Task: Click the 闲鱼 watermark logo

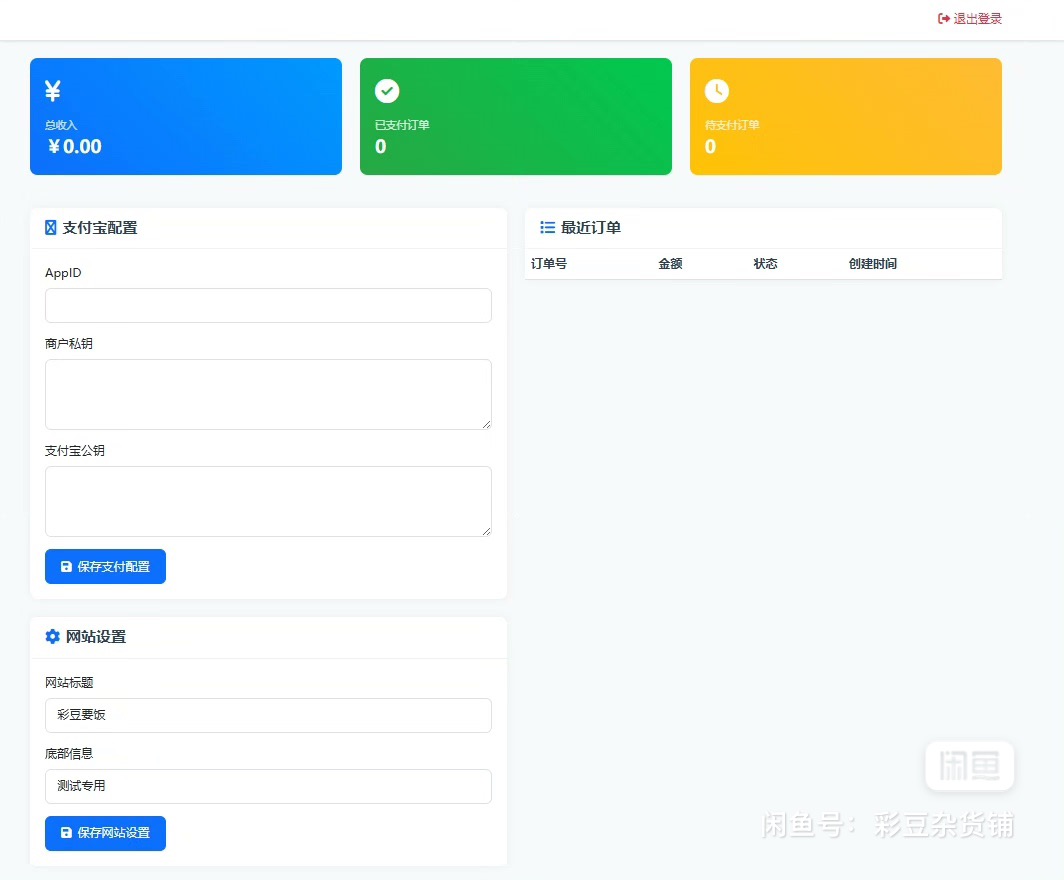Action: pyautogui.click(x=969, y=766)
